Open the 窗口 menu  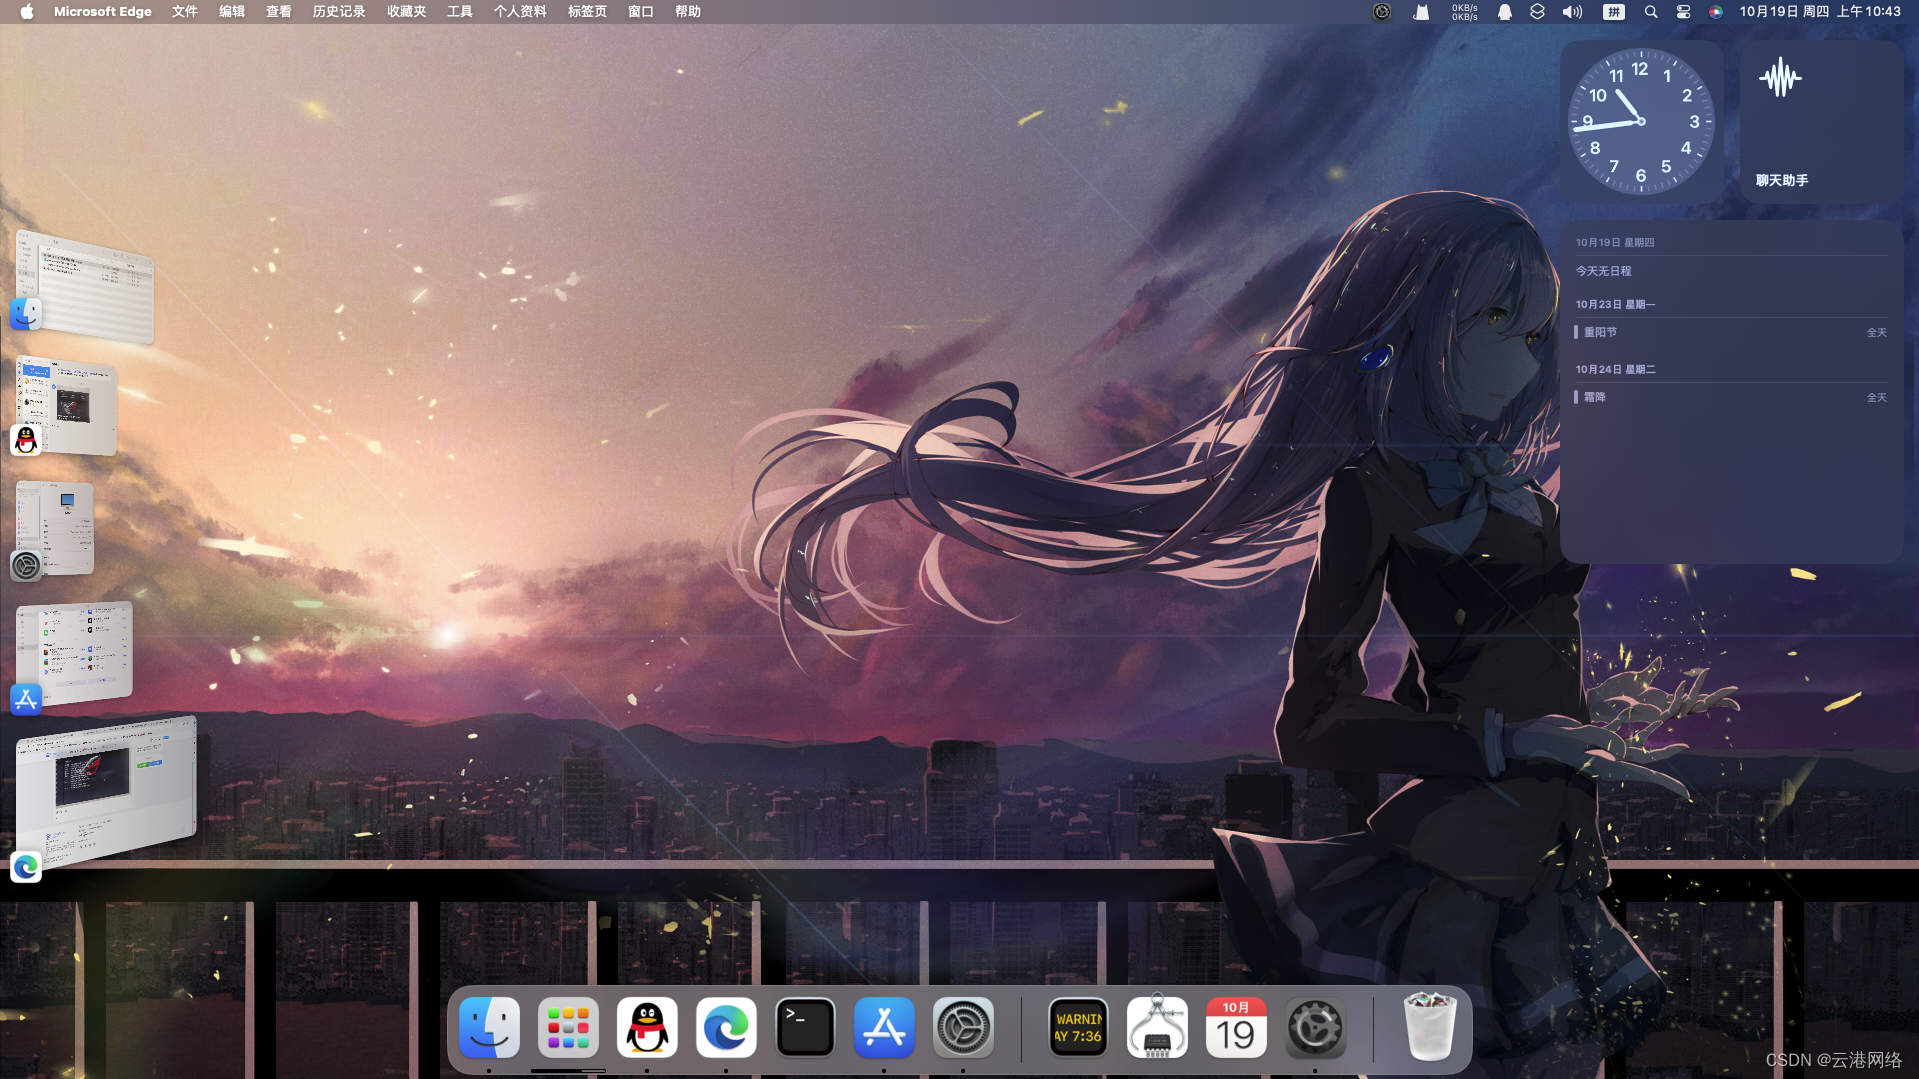click(641, 12)
